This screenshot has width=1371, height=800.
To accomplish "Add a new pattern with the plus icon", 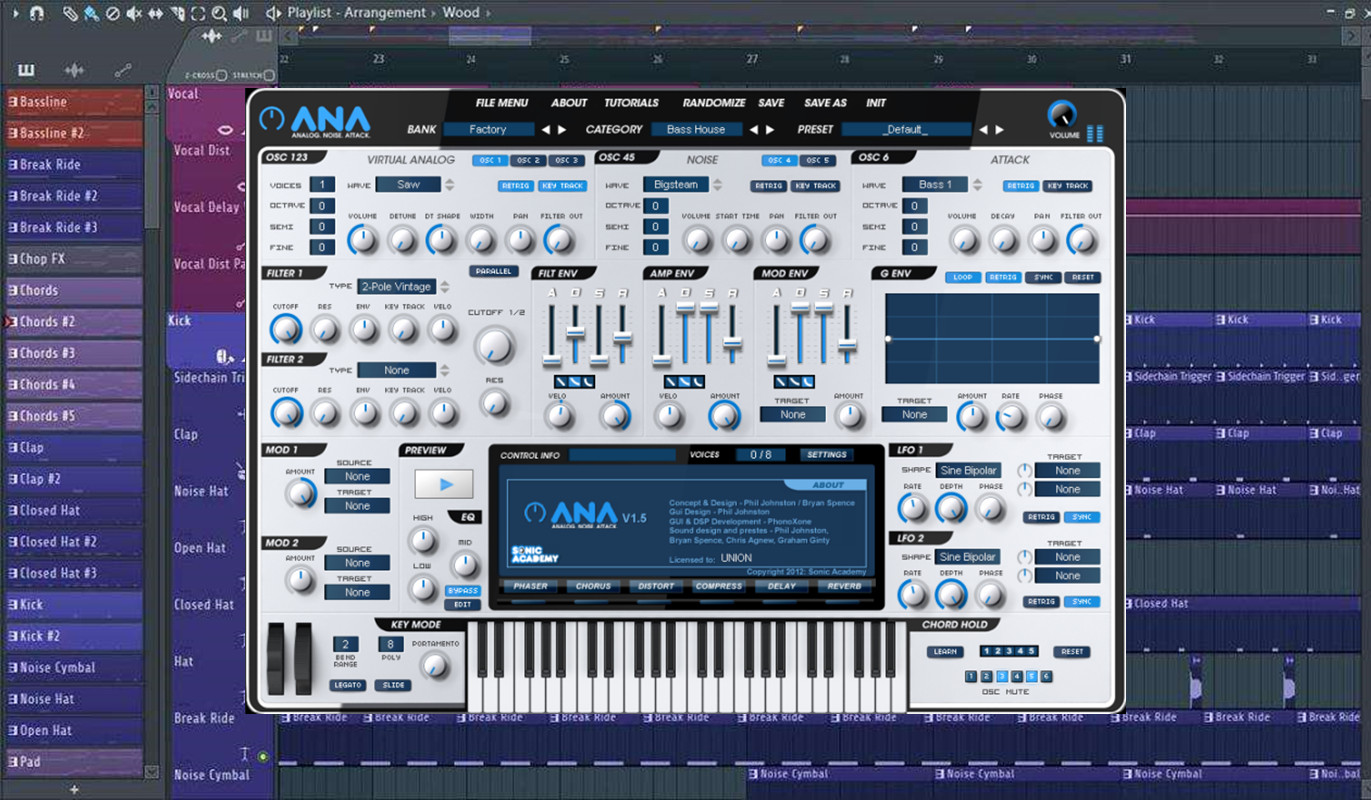I will tap(74, 789).
